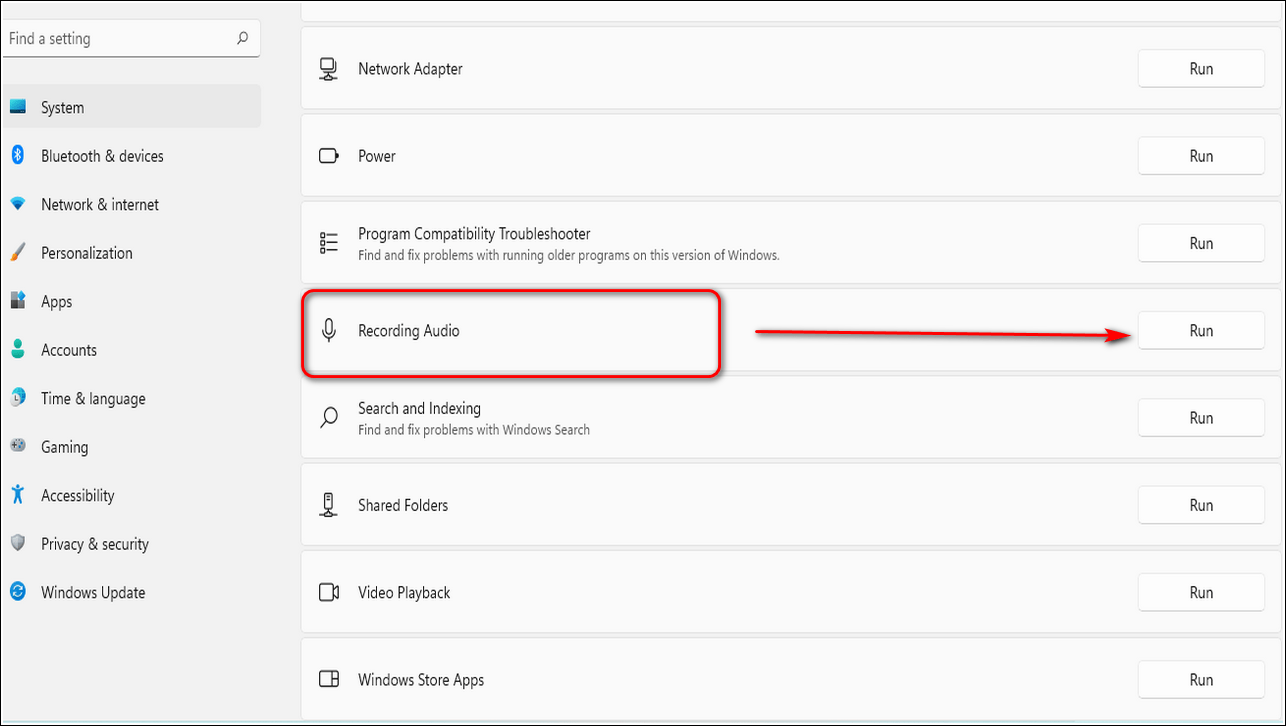
Task: Run the Video Playback troubleshooter
Action: point(1200,592)
